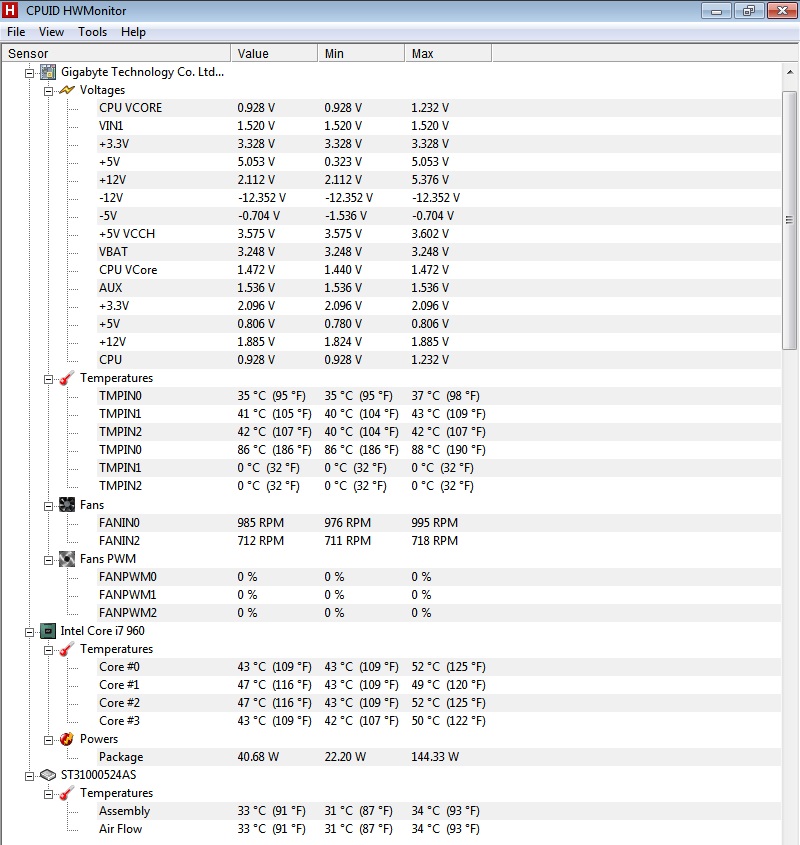
Task: Click the fan icon beside Fans
Action: [x=67, y=505]
